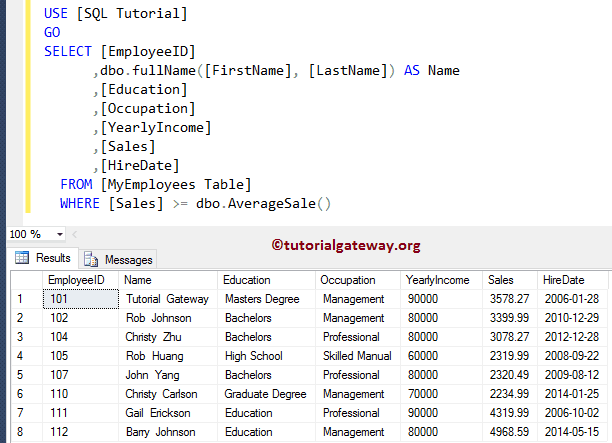Select the EmployeeID cell with 101
The width and height of the screenshot is (612, 443).
coord(62,299)
